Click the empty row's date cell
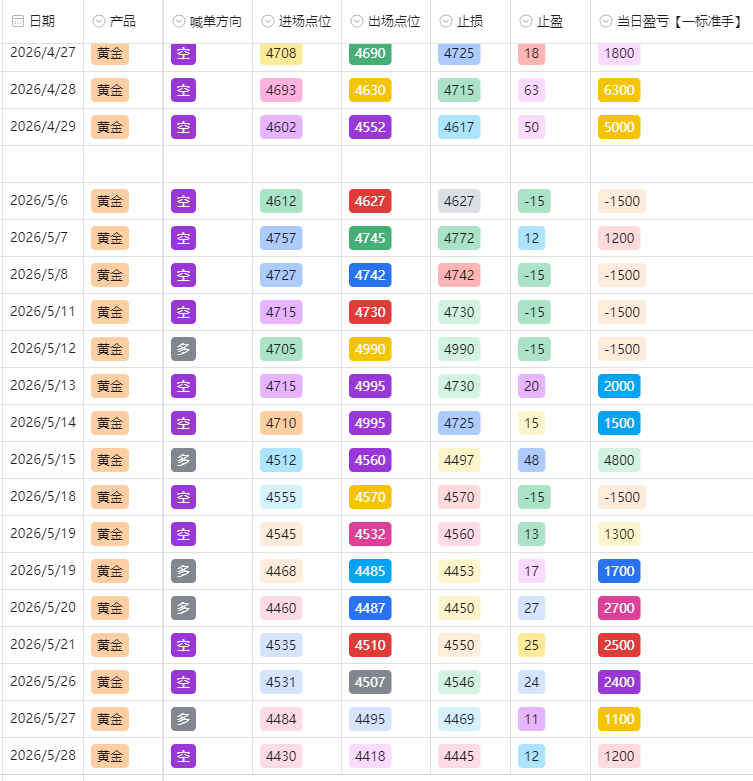Viewport: 753px width, 781px height. 43,164
